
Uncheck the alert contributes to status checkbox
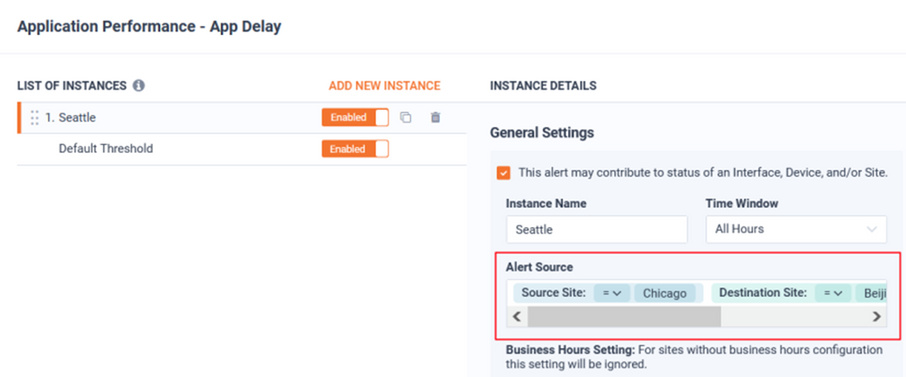point(504,172)
